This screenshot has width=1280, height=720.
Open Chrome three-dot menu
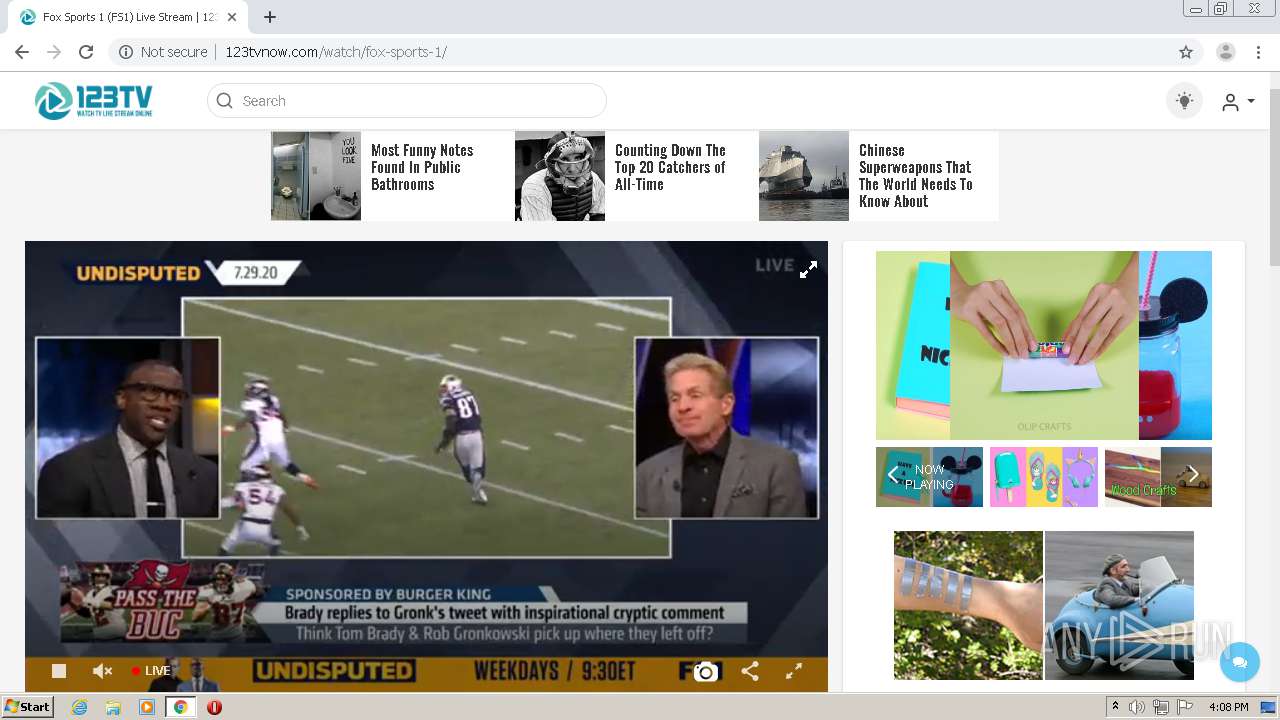pyautogui.click(x=1258, y=52)
